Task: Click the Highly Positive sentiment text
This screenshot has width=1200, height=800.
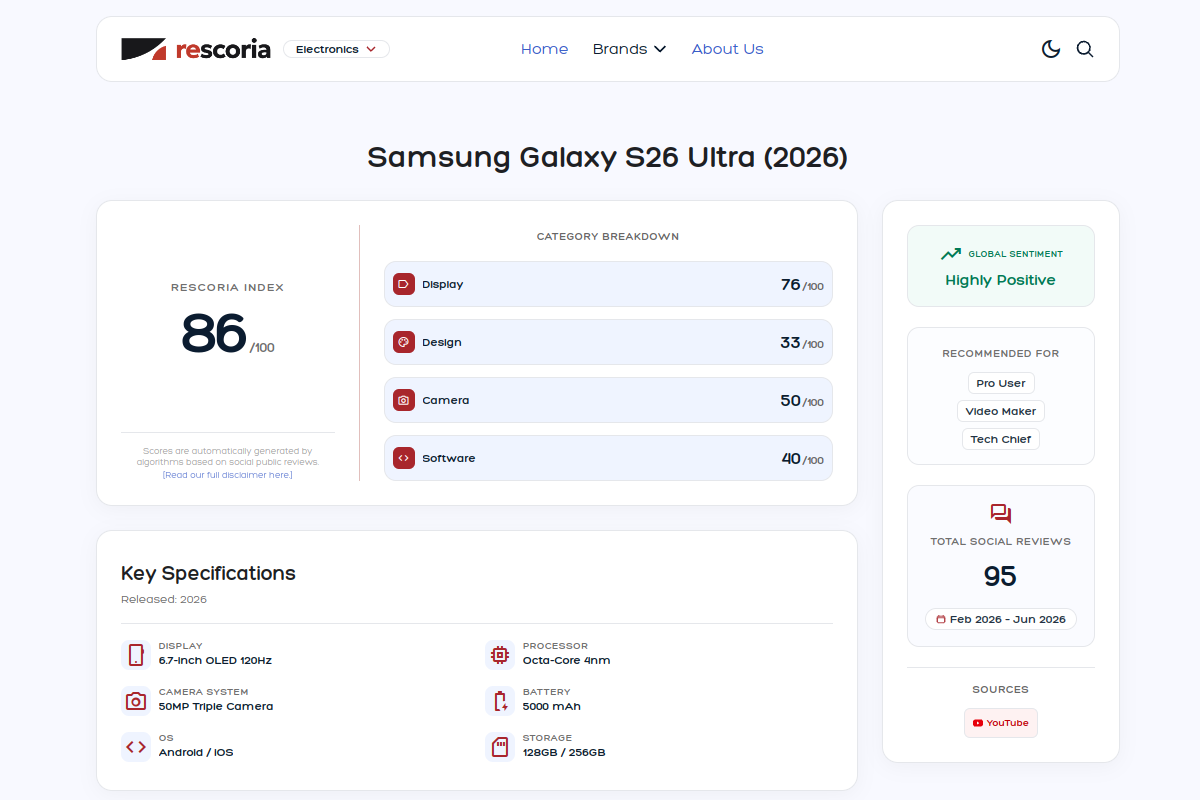Action: [1000, 280]
